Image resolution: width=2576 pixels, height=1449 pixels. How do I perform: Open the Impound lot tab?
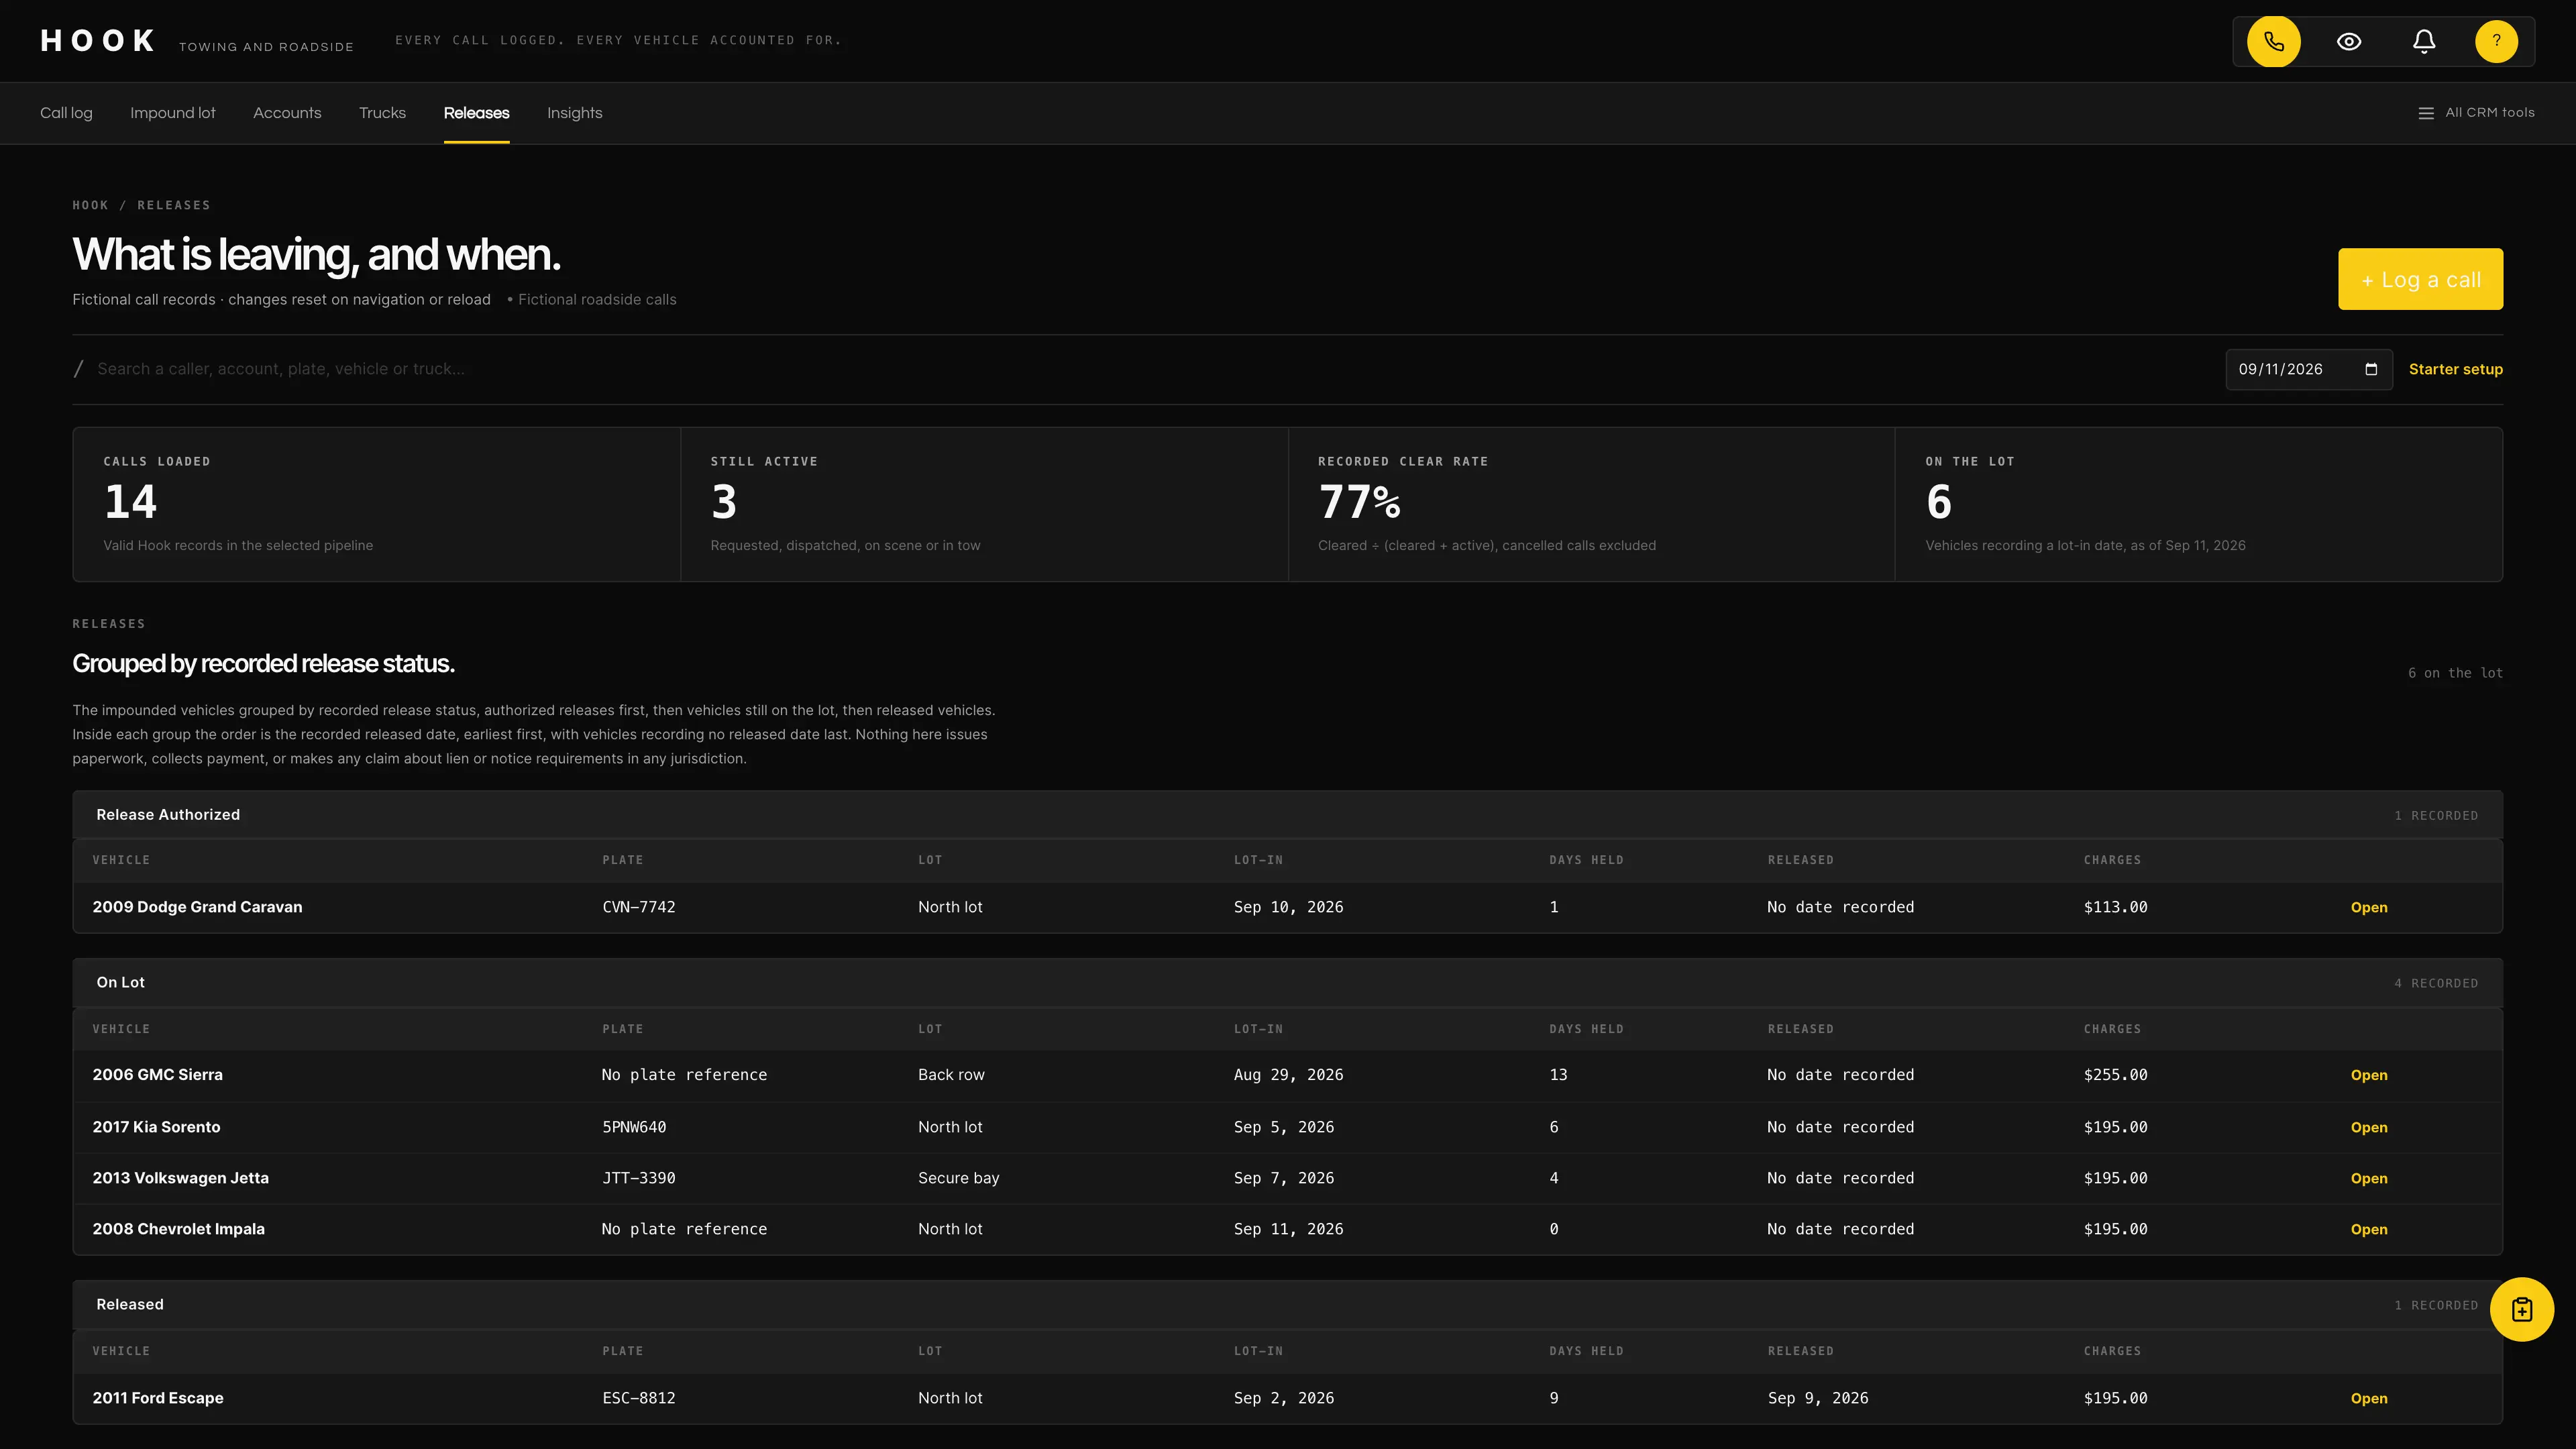(x=173, y=113)
